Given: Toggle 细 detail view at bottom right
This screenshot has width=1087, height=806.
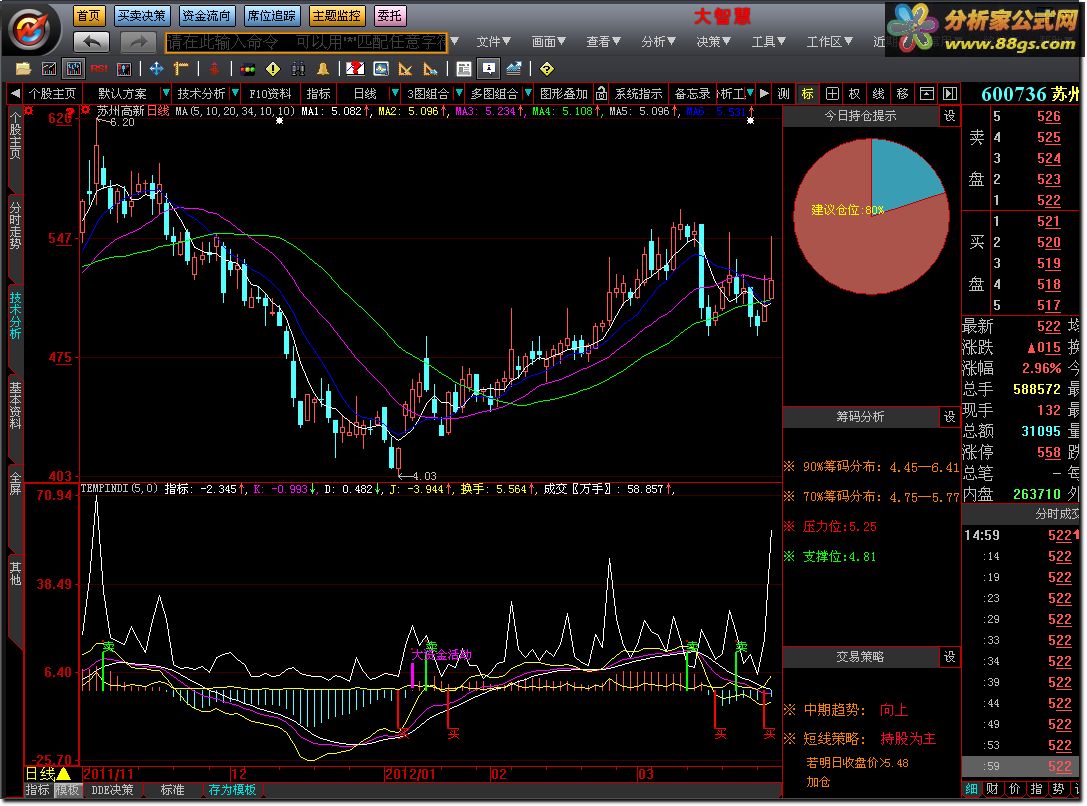Looking at the screenshot, I should click(x=971, y=789).
